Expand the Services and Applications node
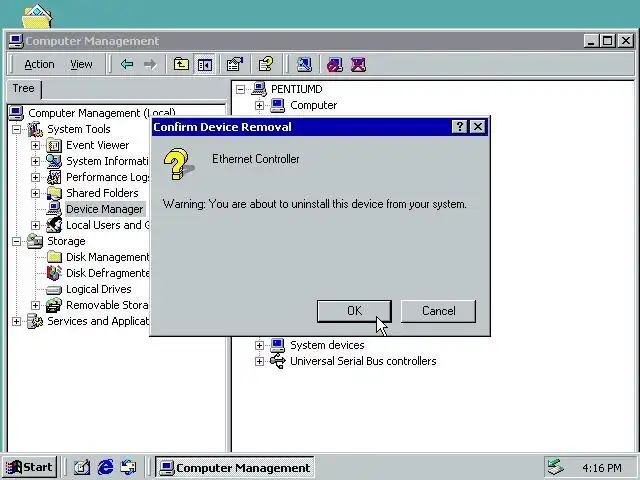 (x=16, y=321)
